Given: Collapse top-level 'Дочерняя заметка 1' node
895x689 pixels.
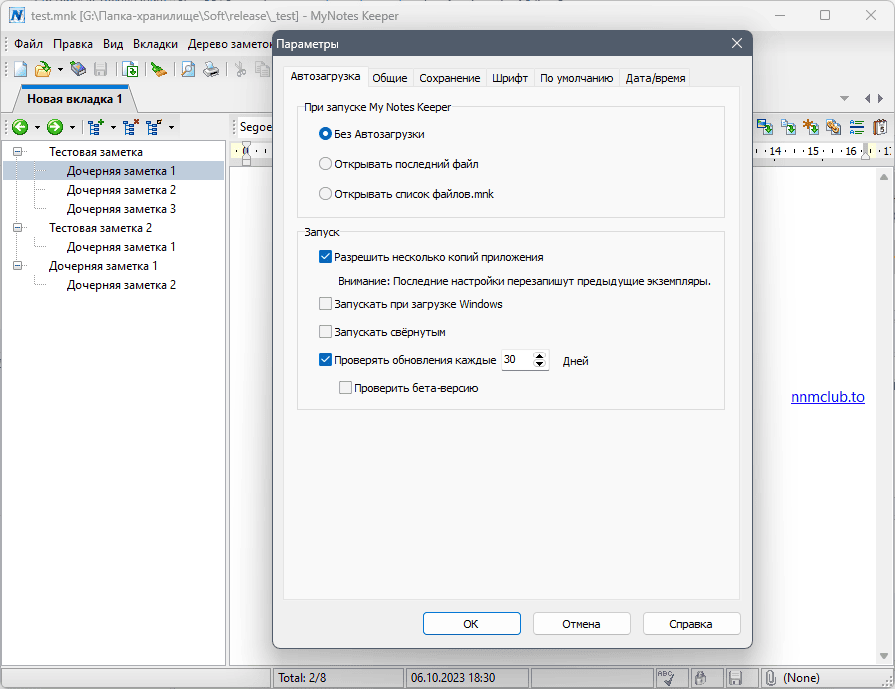Looking at the screenshot, I should tap(18, 266).
